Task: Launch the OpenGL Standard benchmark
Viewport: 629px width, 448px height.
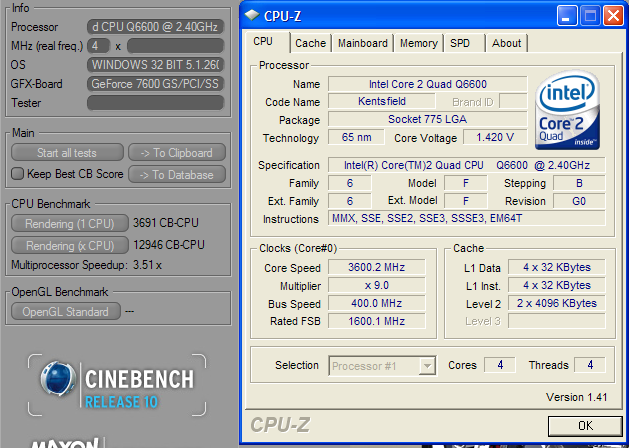Action: coord(66,311)
